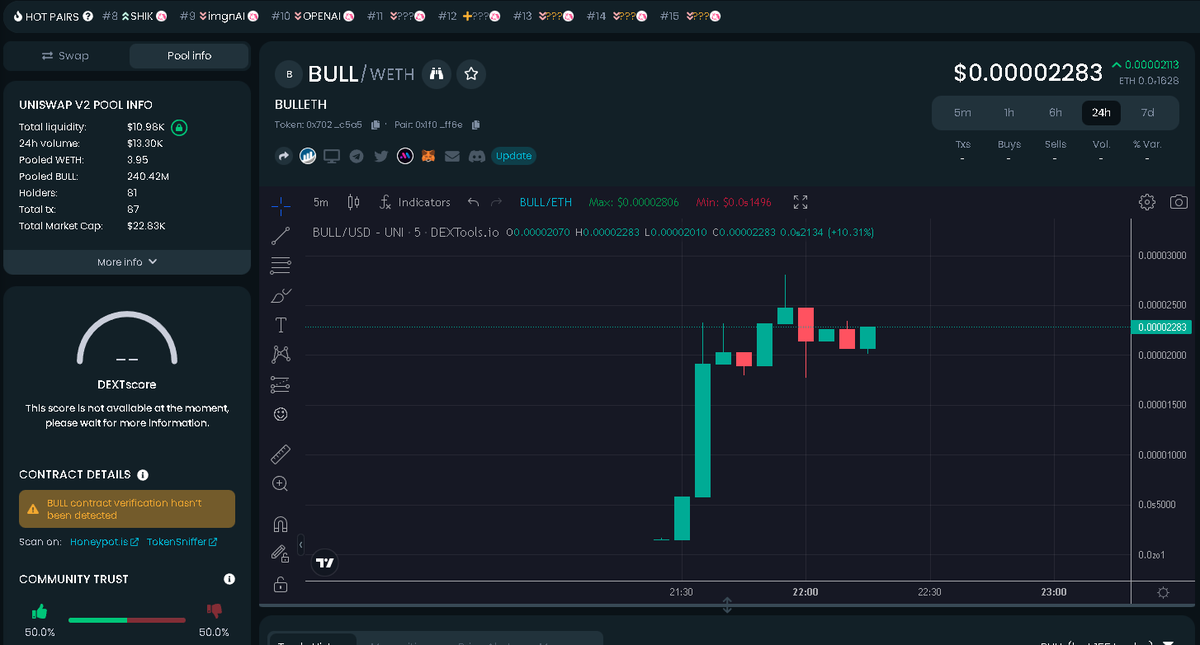This screenshot has height=645, width=1200.
Task: Select the 6h stats period
Action: click(1055, 113)
